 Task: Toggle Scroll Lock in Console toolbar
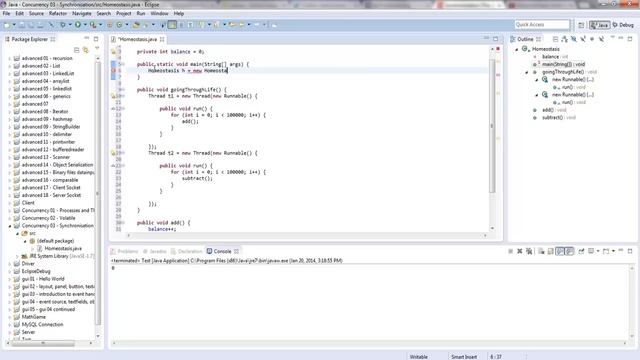point(550,251)
